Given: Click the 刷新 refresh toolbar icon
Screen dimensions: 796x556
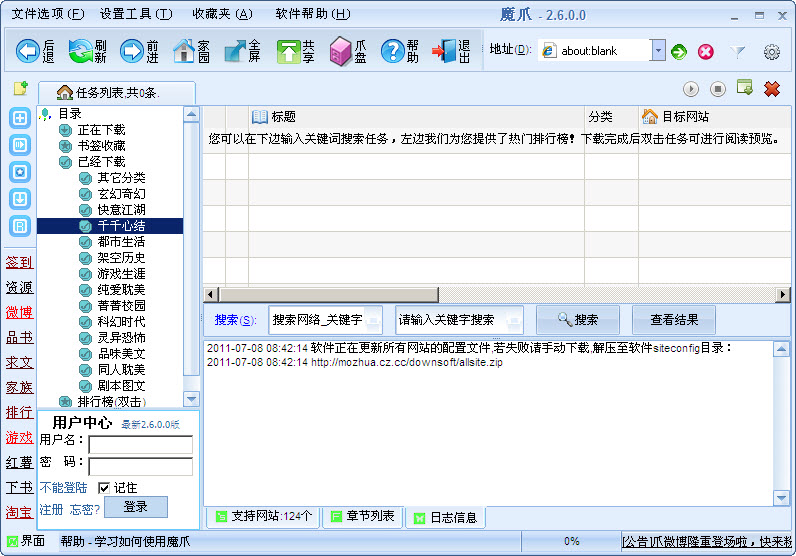Looking at the screenshot, I should point(87,51).
